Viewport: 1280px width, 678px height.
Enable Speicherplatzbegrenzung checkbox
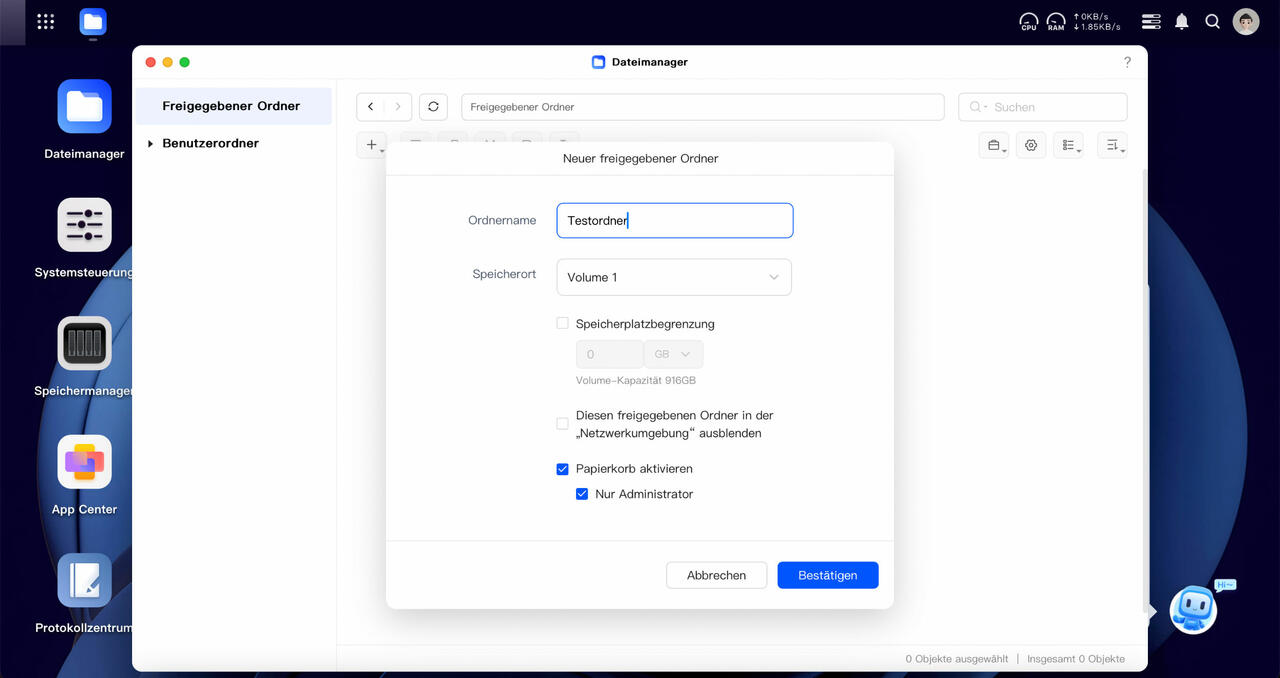point(562,324)
